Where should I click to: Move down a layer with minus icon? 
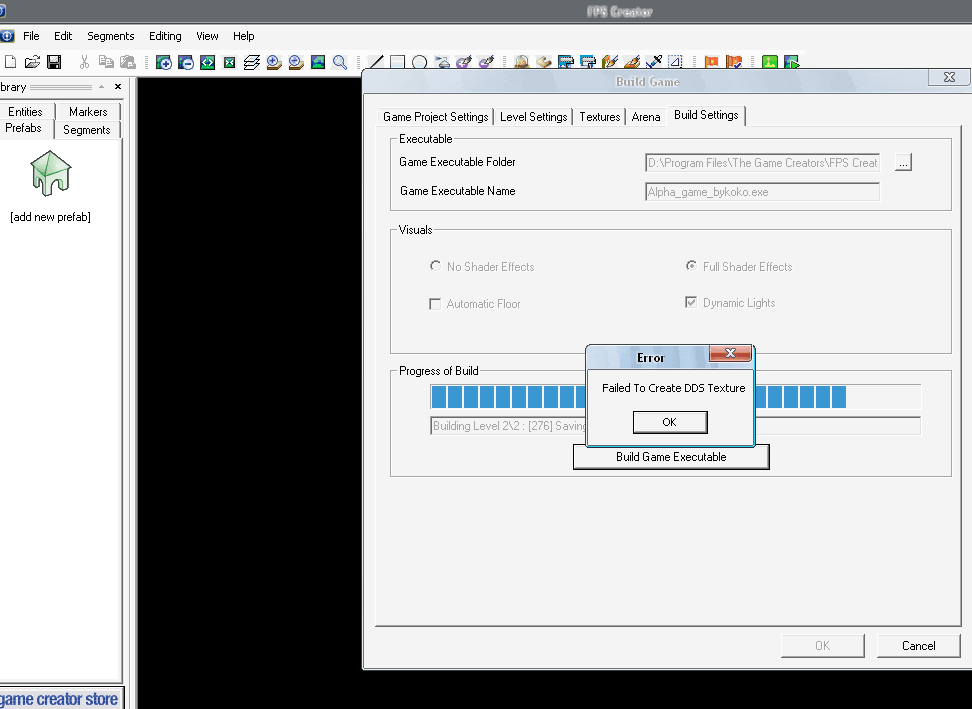296,62
